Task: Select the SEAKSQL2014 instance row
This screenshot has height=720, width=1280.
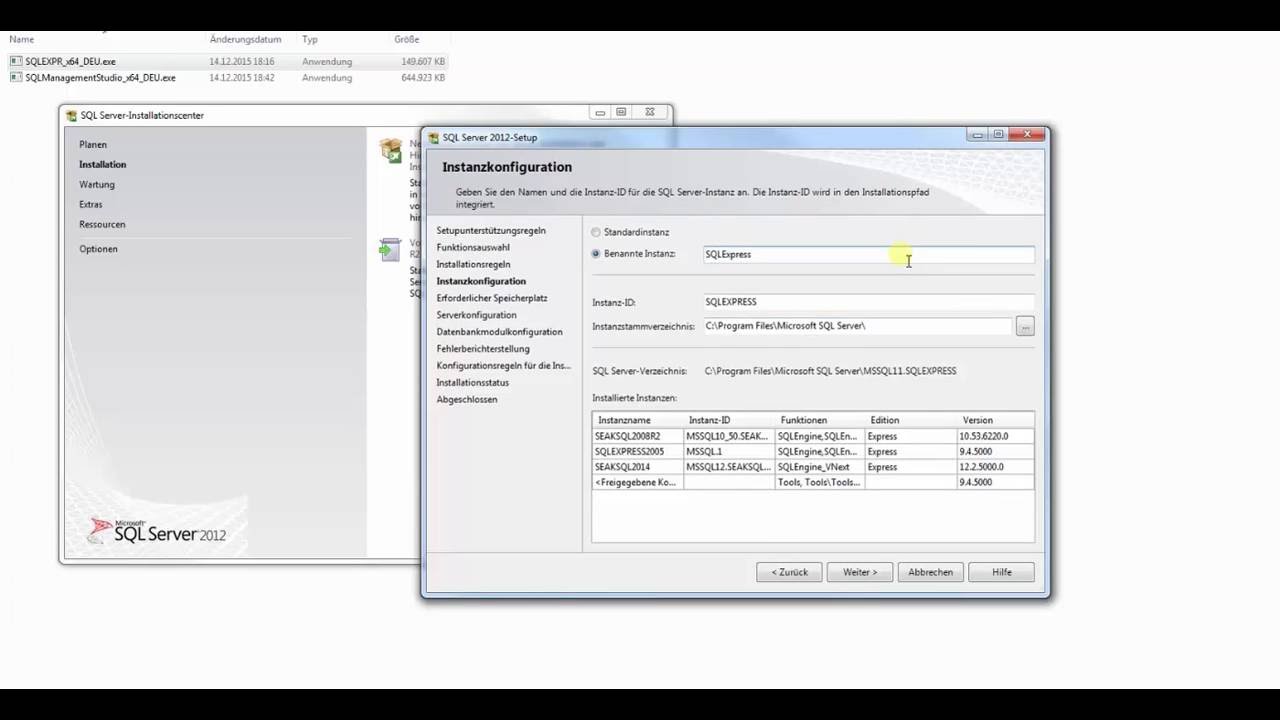Action: tap(812, 467)
